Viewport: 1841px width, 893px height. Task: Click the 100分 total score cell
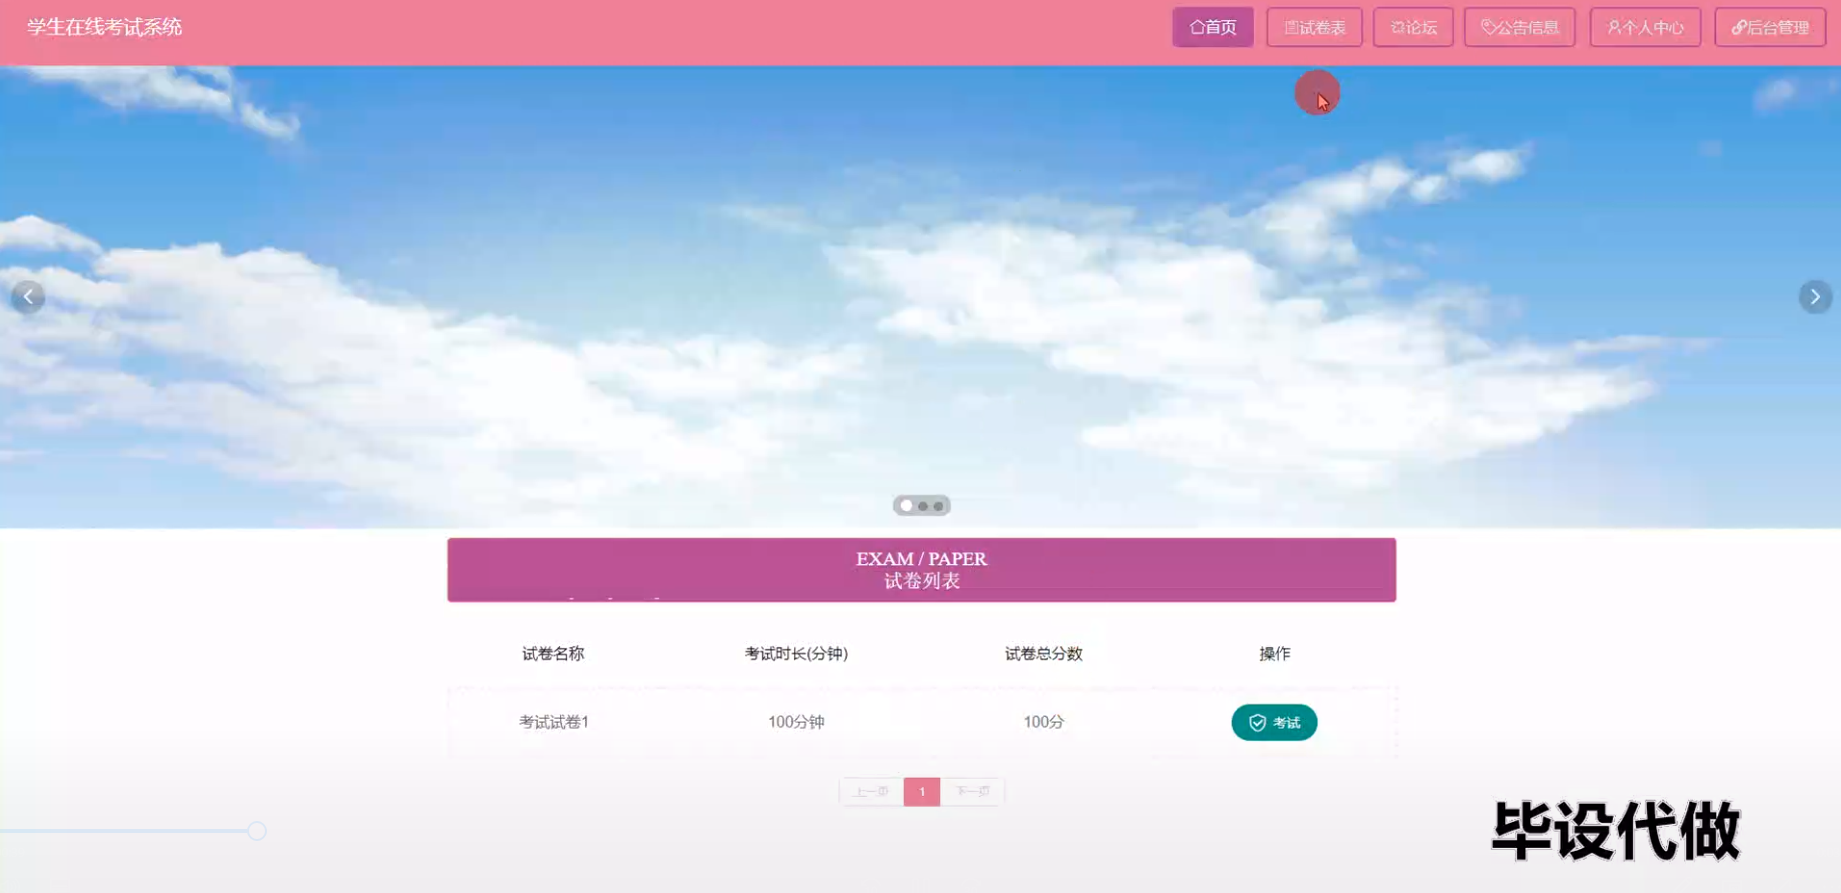pos(1043,722)
